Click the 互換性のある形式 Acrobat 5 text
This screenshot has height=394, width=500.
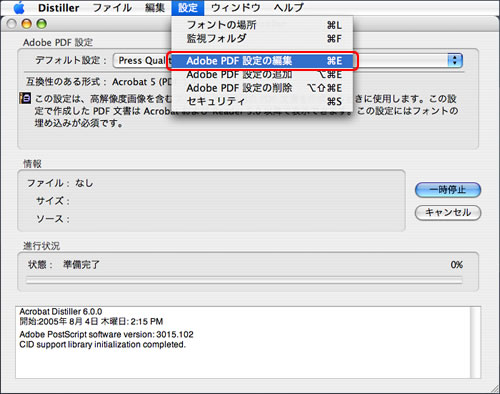click(99, 82)
